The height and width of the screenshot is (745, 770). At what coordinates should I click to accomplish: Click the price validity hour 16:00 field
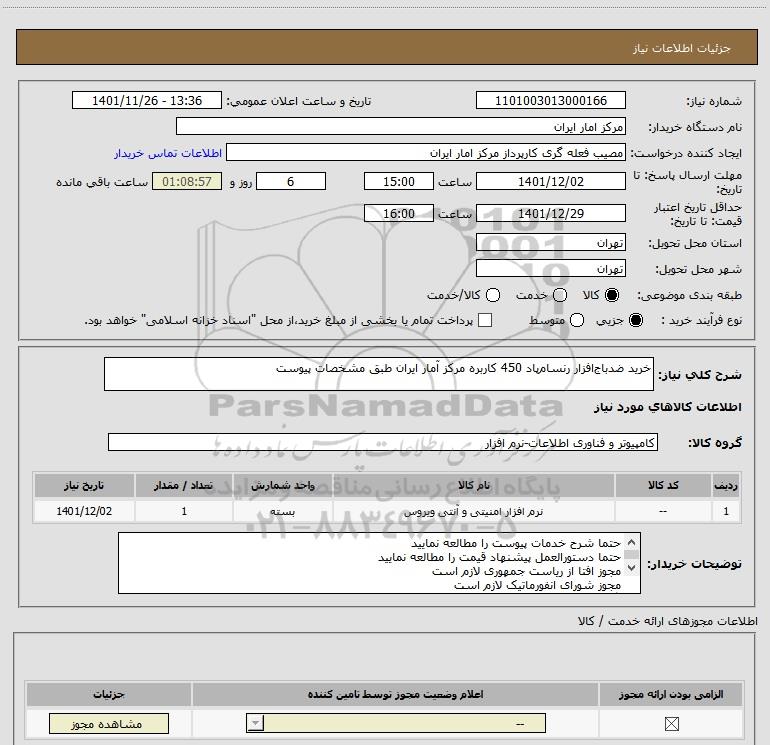399,213
